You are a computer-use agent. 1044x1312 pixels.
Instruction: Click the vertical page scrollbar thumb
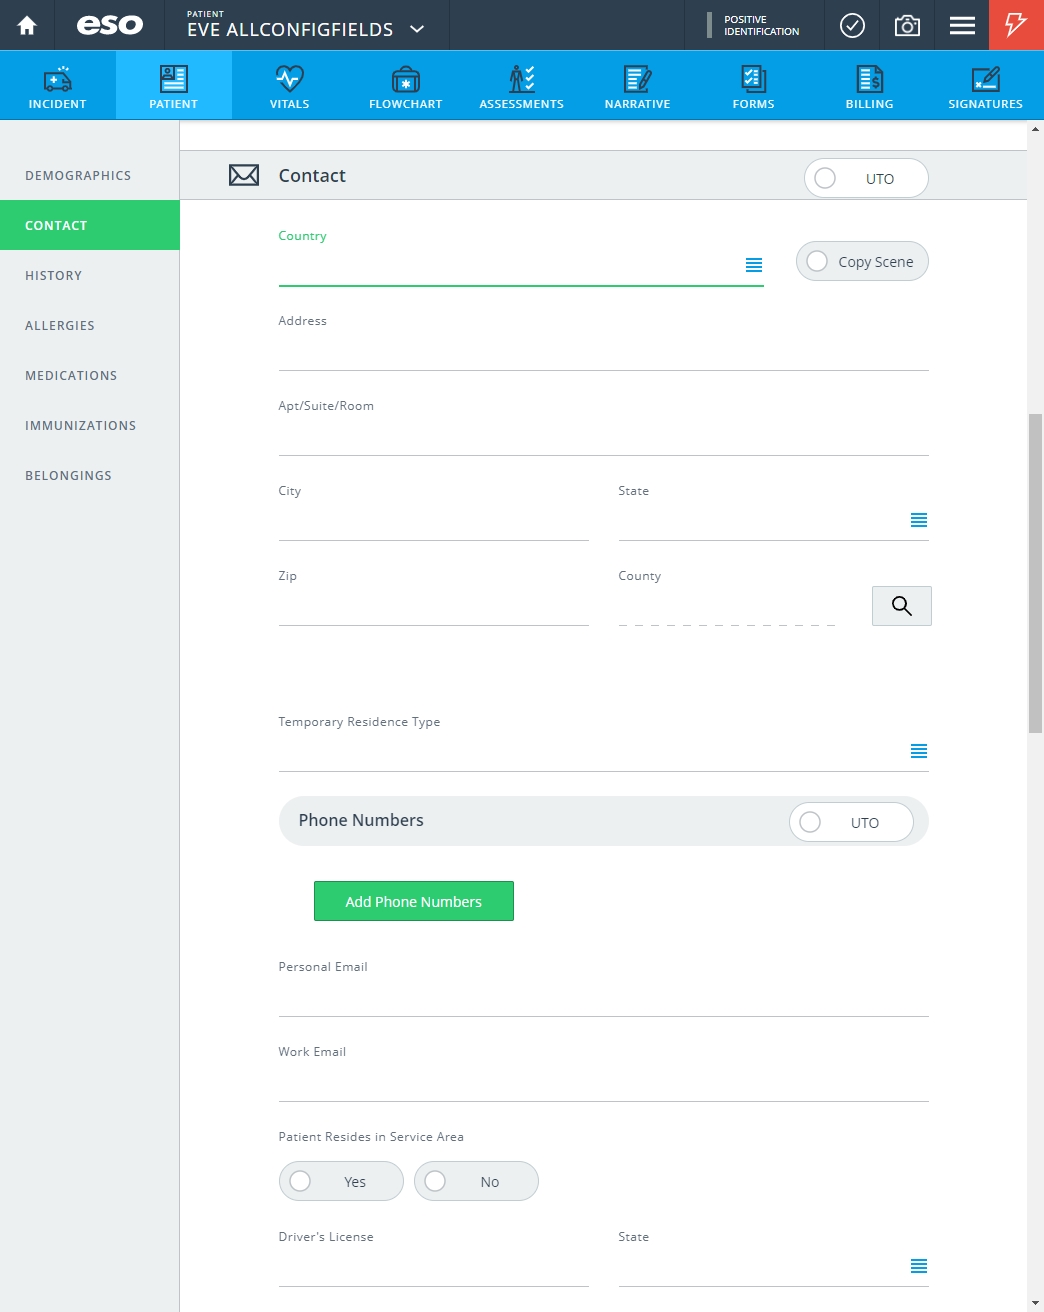[x=1035, y=573]
